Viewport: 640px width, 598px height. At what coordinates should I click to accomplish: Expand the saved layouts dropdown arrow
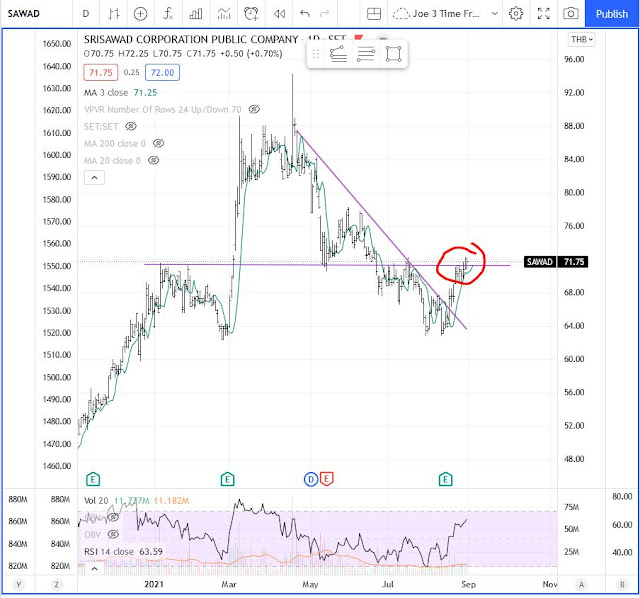(494, 13)
